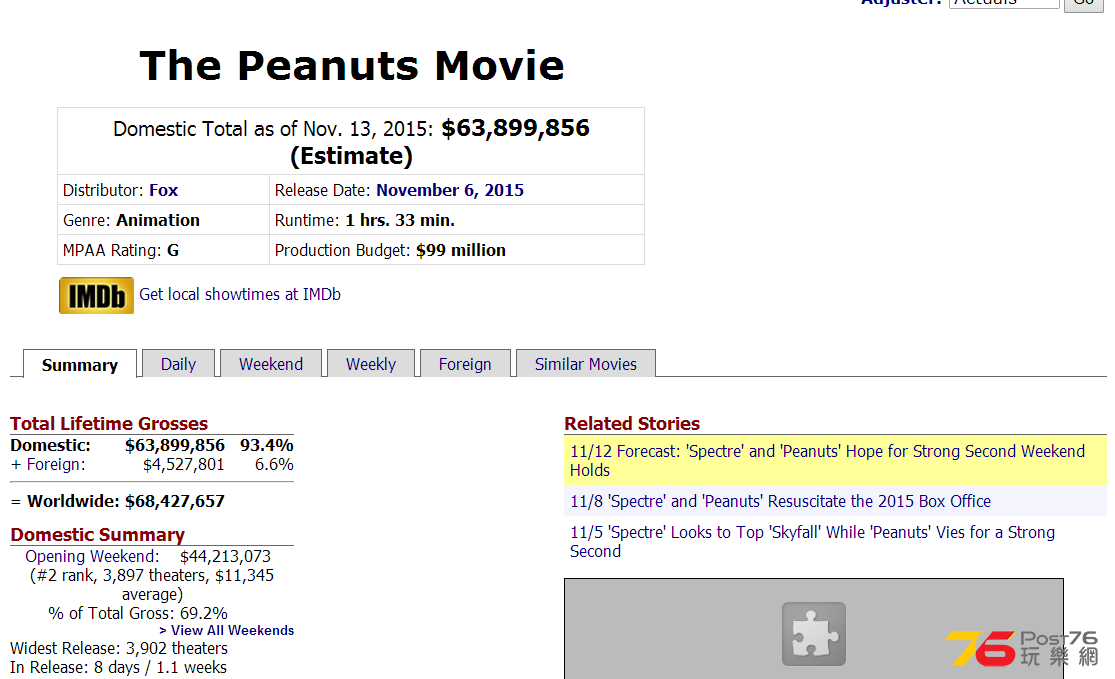Click Get local showtimes at IMDb
Image resolution: width=1115 pixels, height=679 pixels.
(x=240, y=294)
